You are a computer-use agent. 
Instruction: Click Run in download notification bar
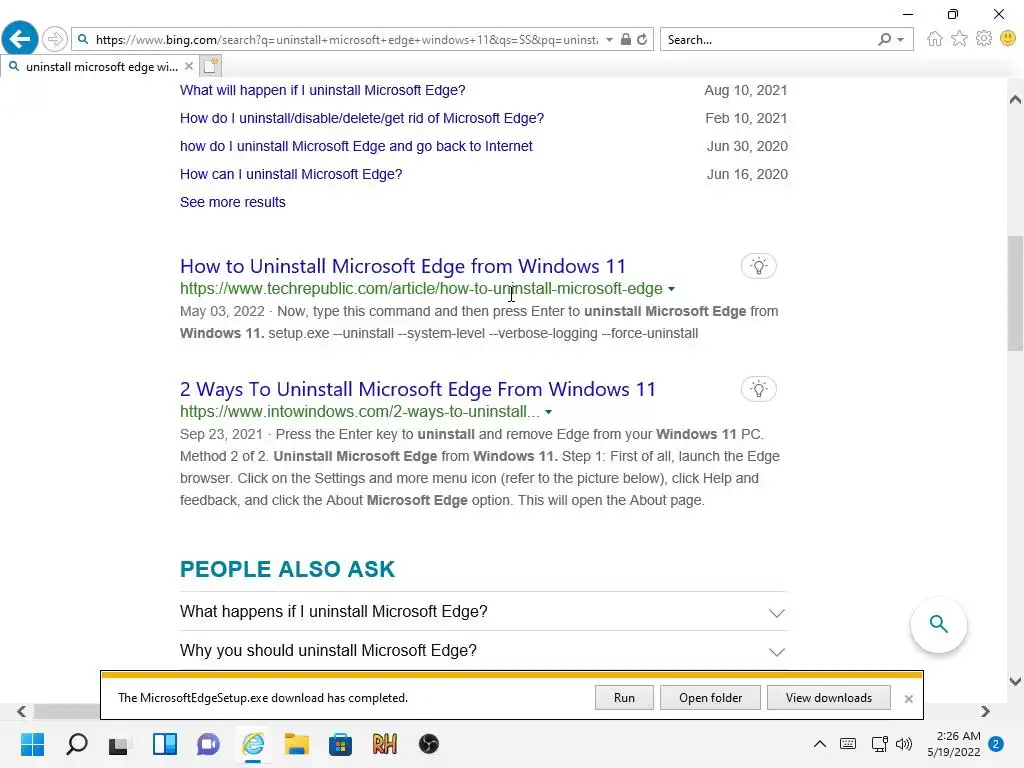tap(624, 697)
